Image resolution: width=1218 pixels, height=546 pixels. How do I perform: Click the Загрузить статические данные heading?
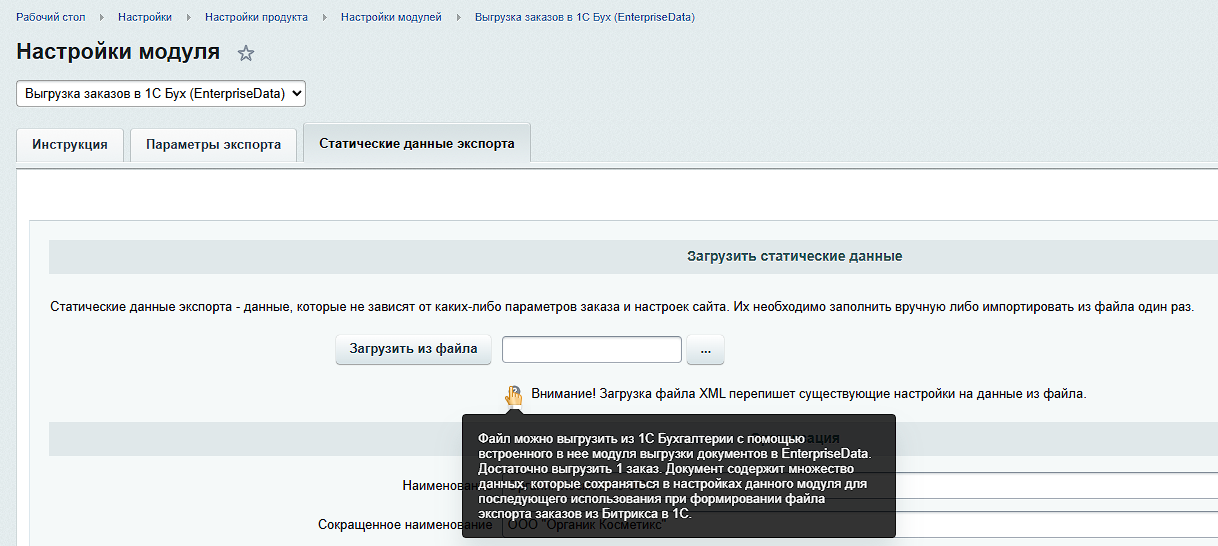[x=795, y=256]
